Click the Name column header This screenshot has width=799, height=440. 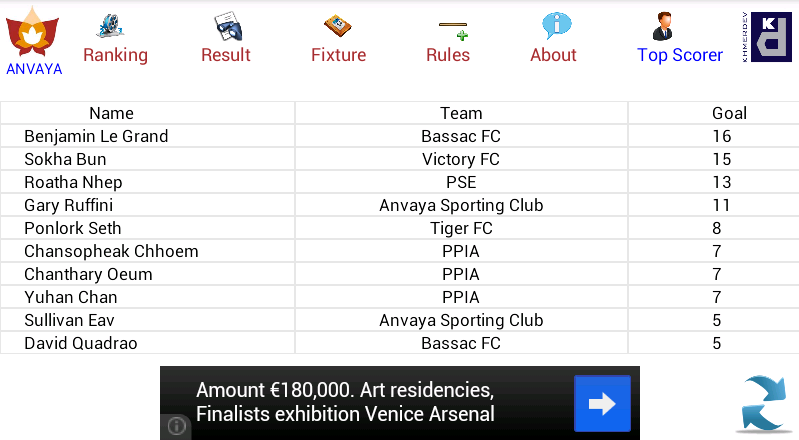pyautogui.click(x=112, y=113)
